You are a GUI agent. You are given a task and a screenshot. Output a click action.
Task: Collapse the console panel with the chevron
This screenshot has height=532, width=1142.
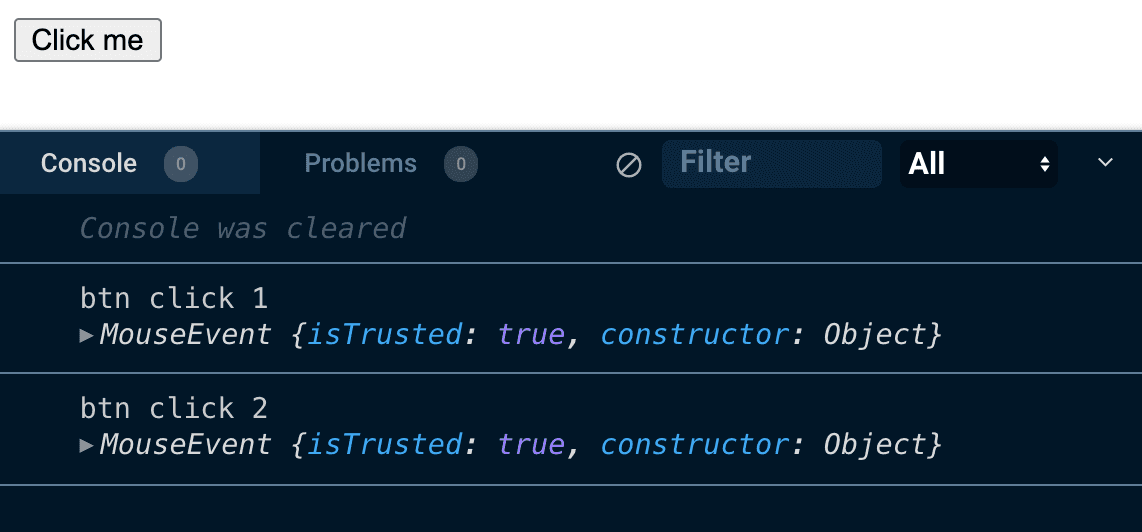coord(1105,163)
